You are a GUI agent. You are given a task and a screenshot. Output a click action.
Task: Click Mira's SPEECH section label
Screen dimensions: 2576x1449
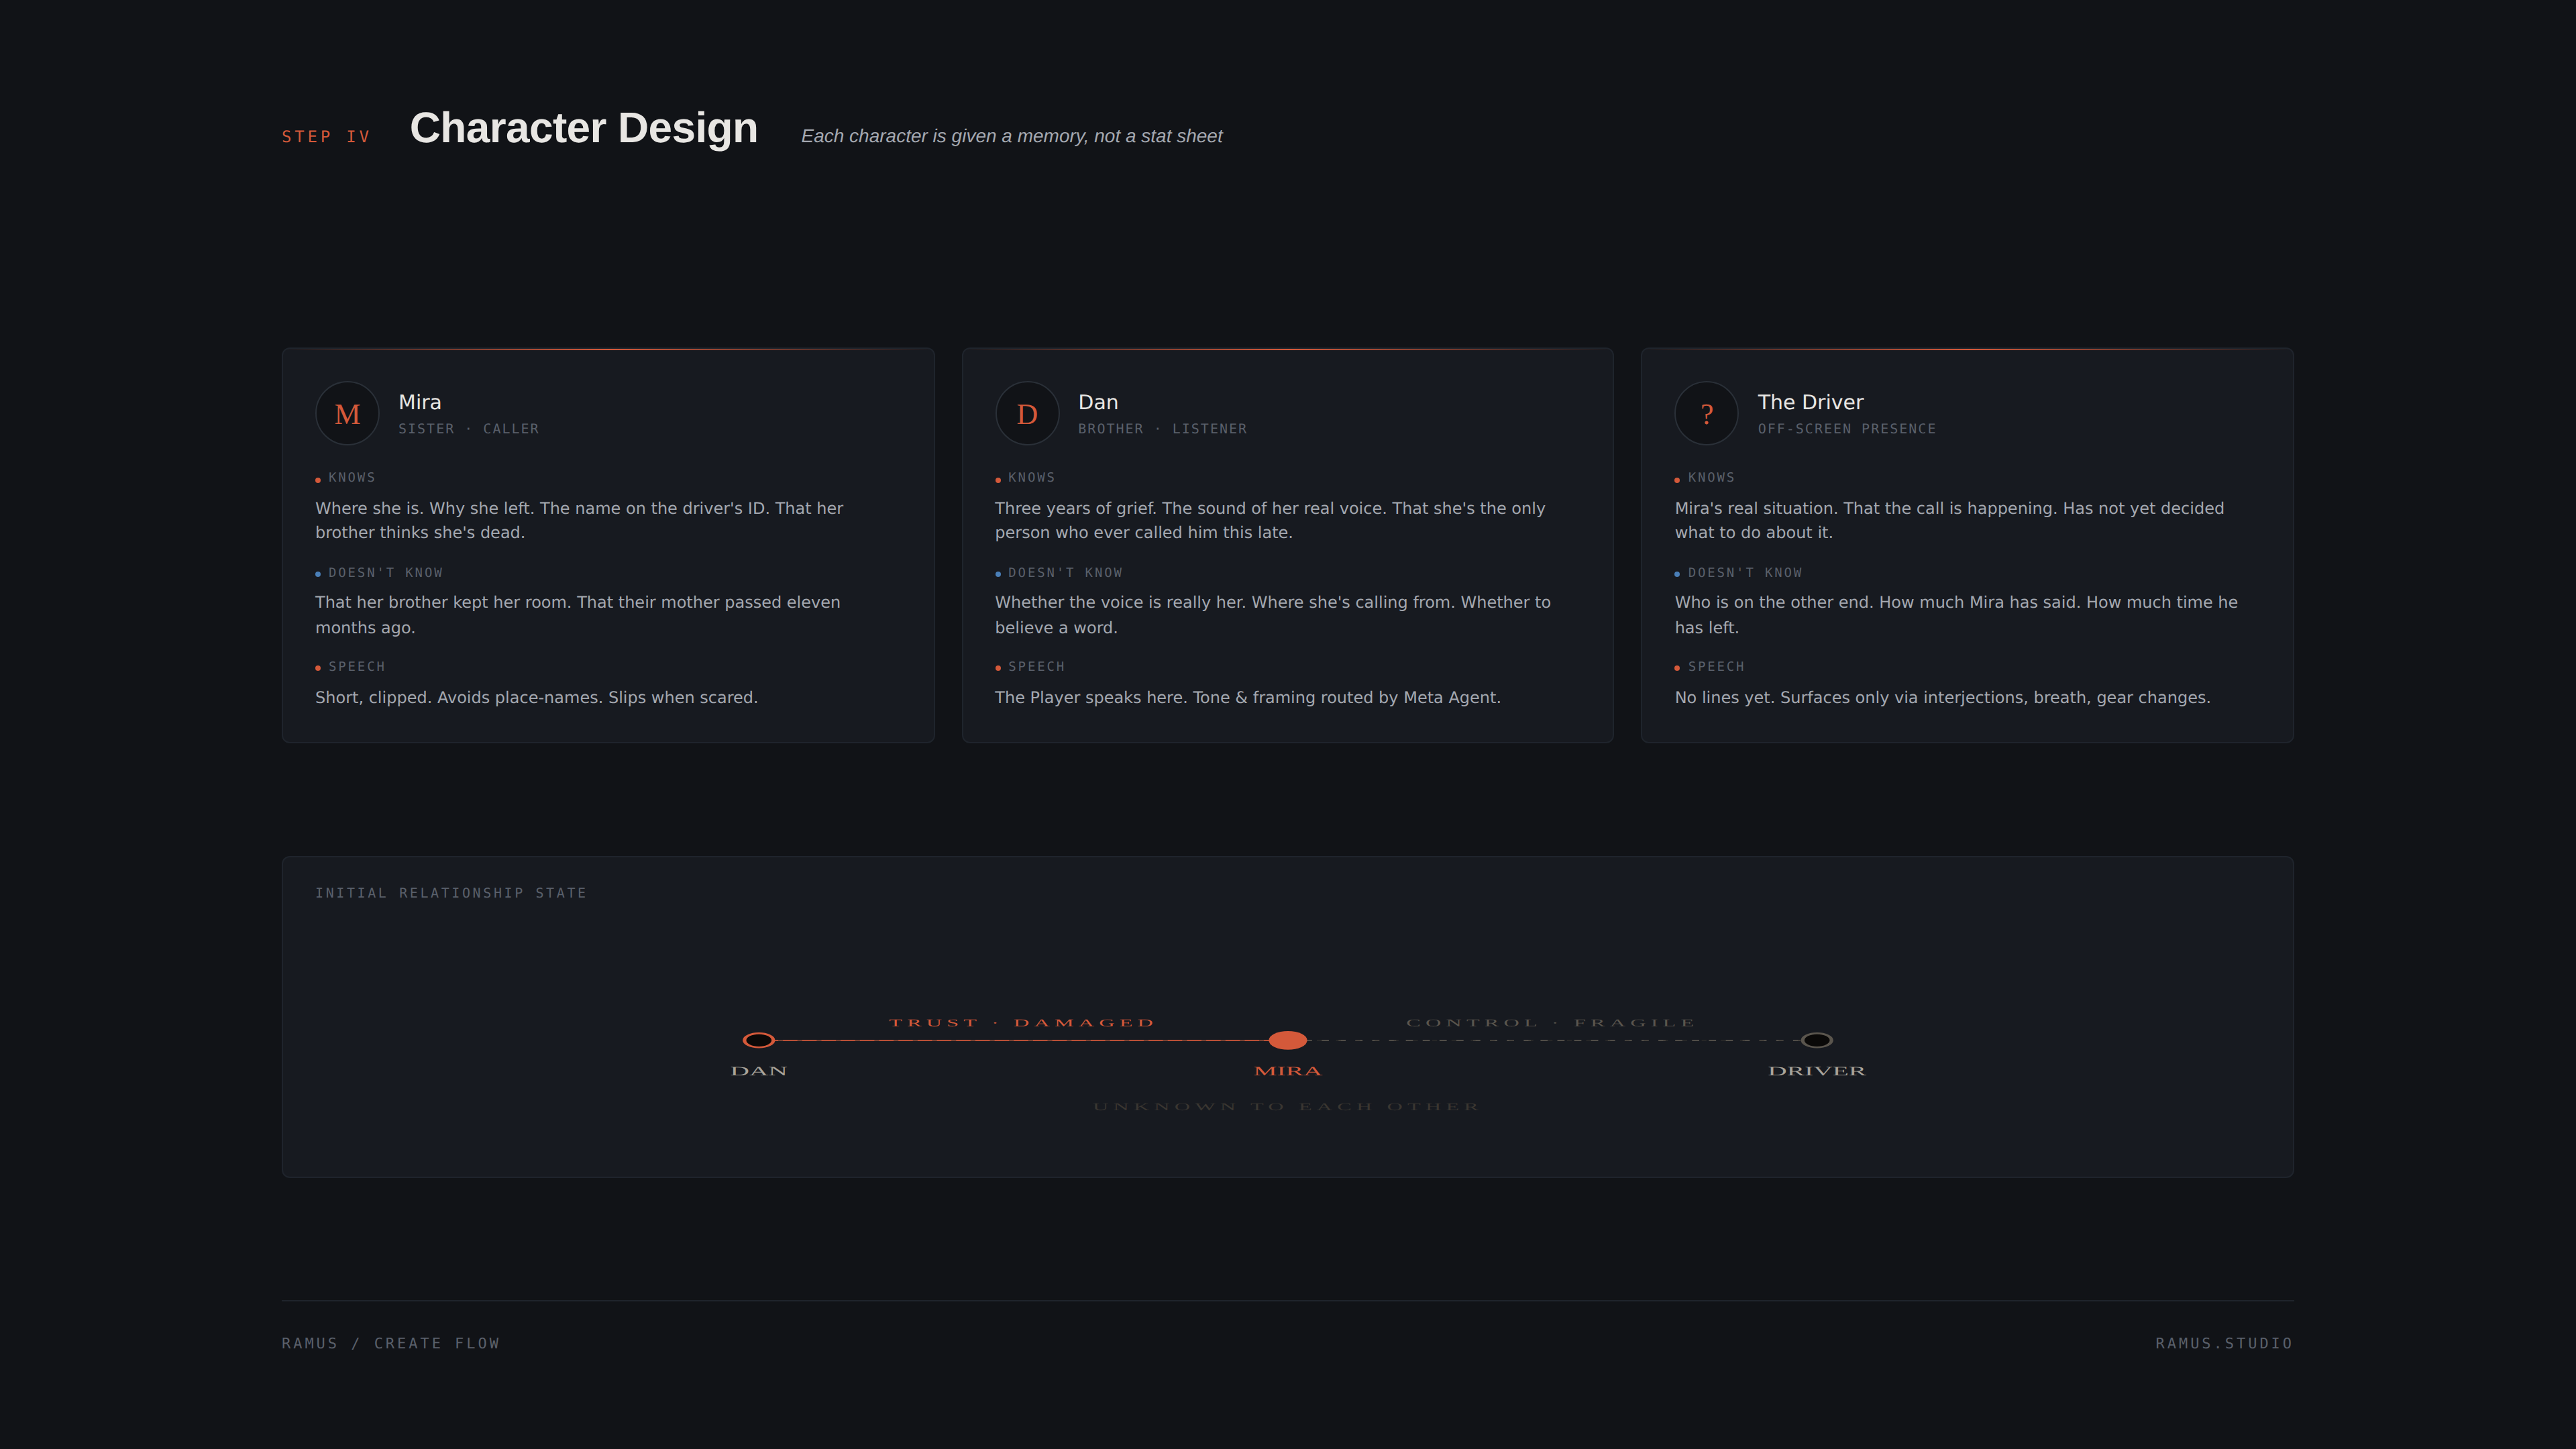pos(357,667)
